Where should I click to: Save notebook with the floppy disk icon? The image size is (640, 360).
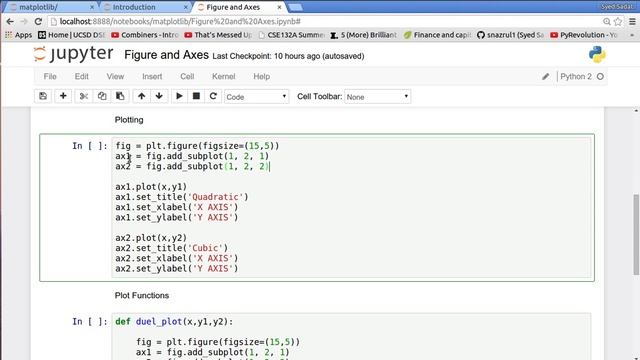pyautogui.click(x=43, y=96)
